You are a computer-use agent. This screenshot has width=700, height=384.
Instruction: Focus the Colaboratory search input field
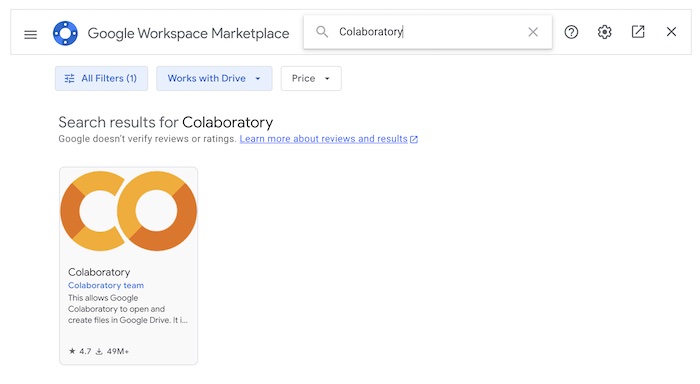[x=429, y=32]
